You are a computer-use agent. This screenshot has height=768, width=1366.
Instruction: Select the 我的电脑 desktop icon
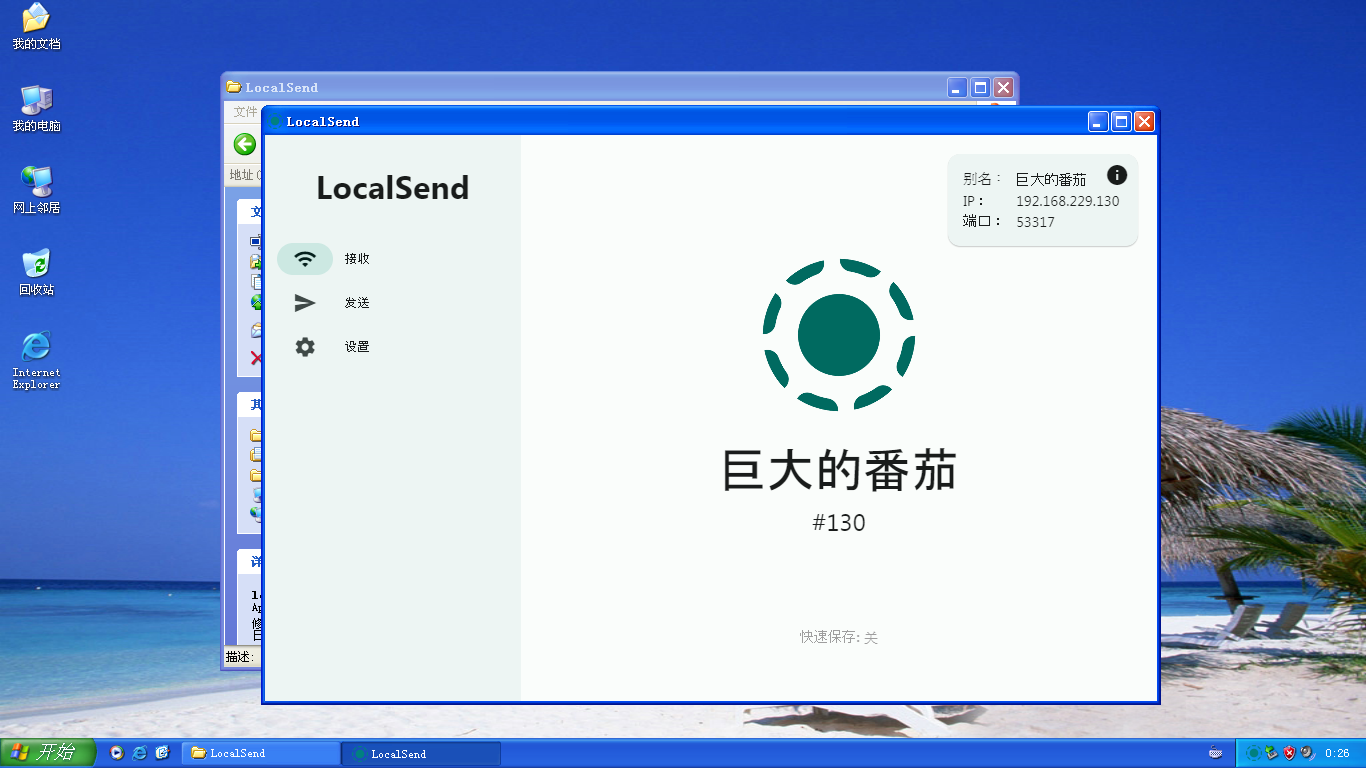coord(36,108)
